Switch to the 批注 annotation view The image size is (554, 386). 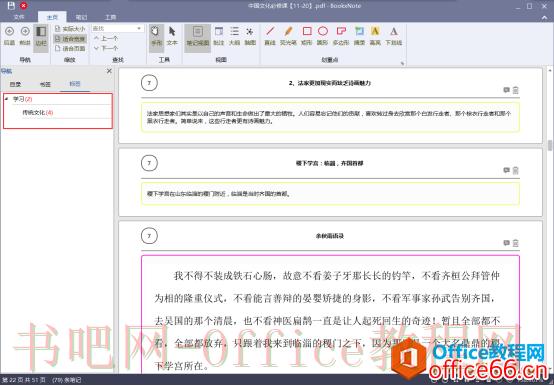point(219,36)
